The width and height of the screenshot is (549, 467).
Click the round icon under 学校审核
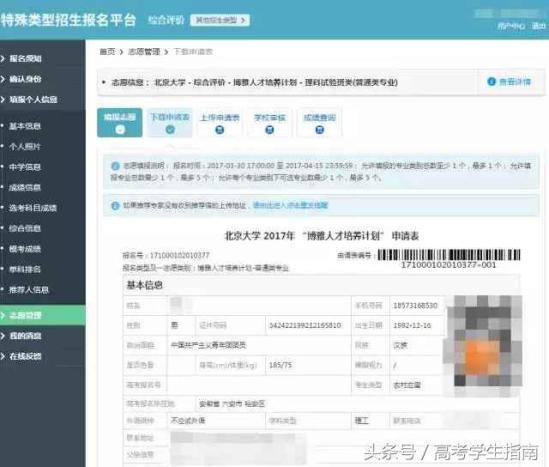[x=270, y=130]
